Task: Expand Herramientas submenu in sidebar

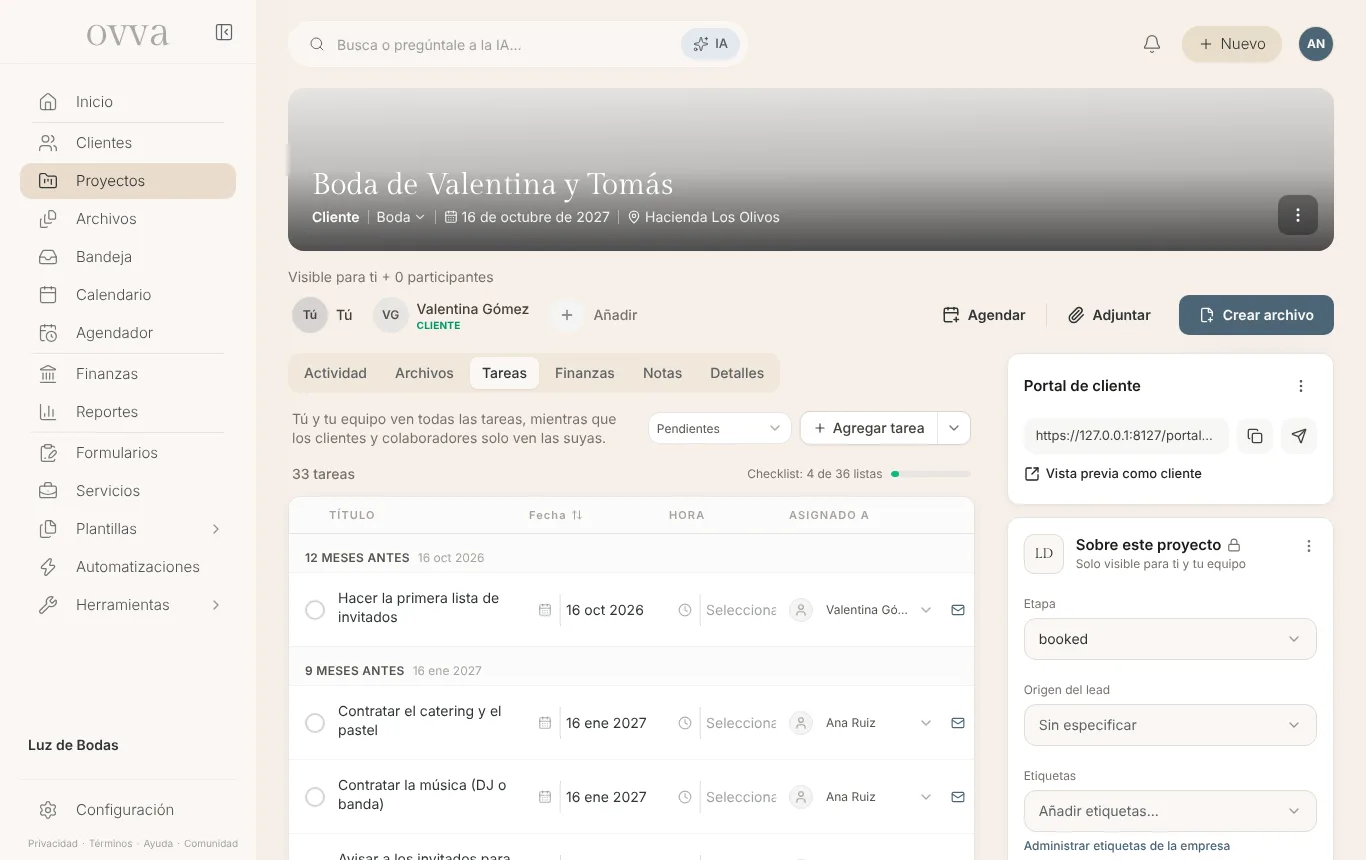Action: pos(216,605)
